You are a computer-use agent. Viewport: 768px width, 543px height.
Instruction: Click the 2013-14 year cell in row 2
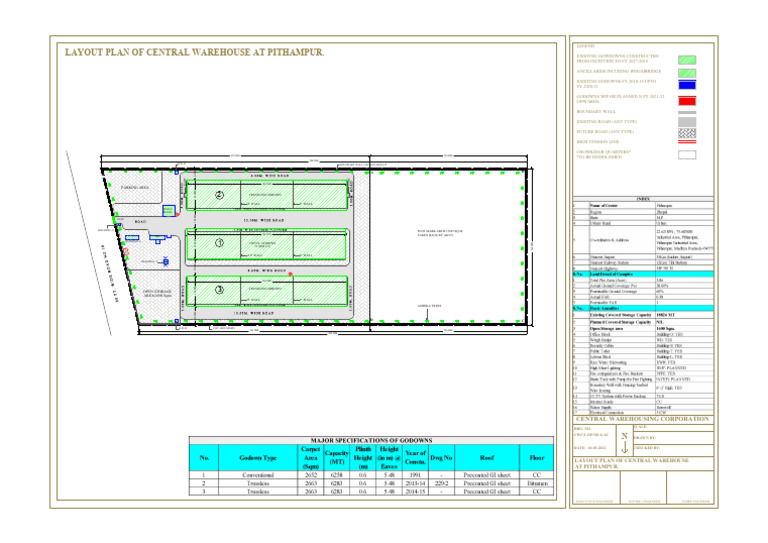415,483
